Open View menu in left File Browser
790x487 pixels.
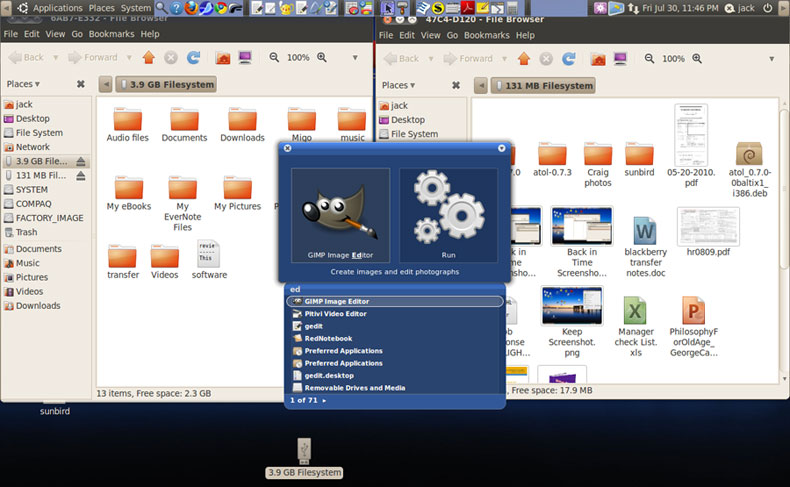click(55, 34)
